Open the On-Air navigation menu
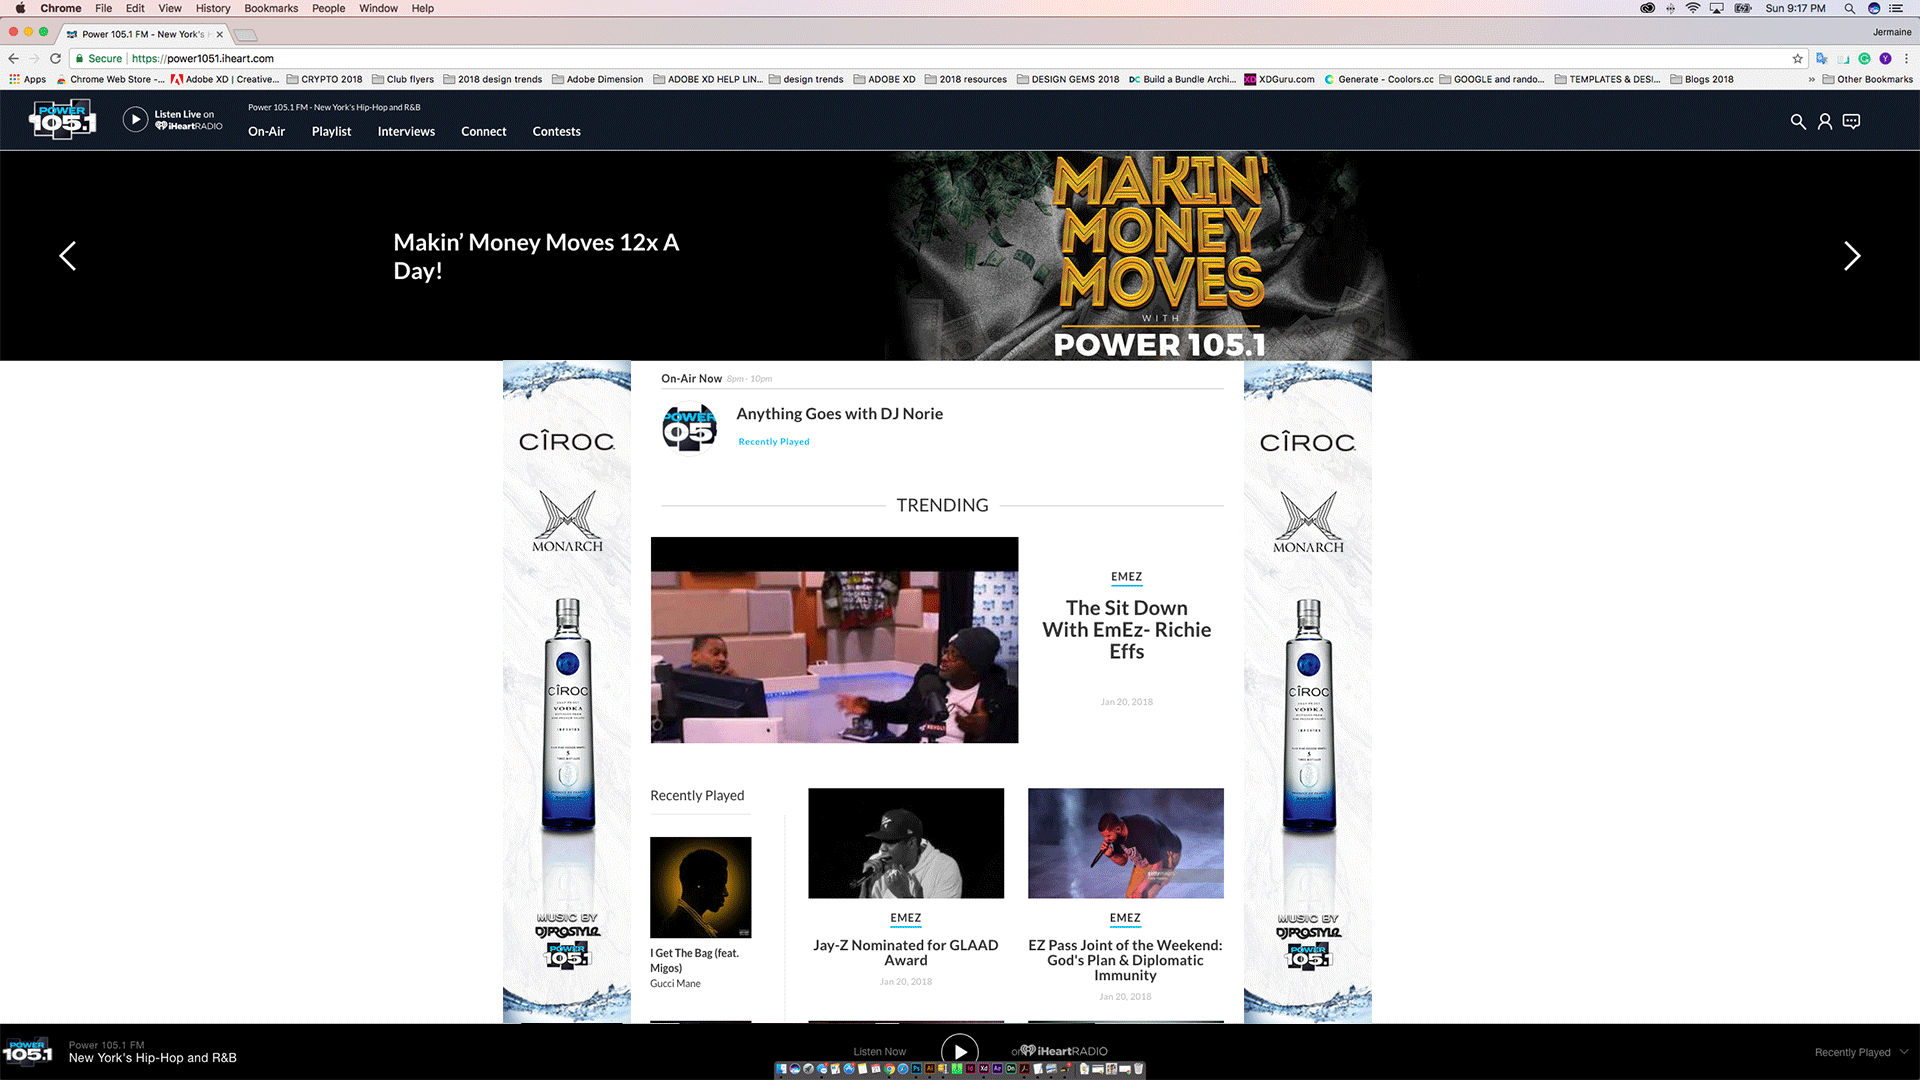Image resolution: width=1920 pixels, height=1080 pixels. (266, 132)
